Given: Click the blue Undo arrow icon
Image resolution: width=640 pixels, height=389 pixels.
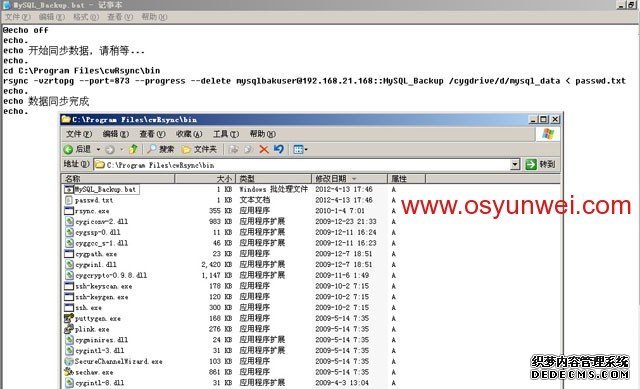Looking at the screenshot, I should point(279,149).
